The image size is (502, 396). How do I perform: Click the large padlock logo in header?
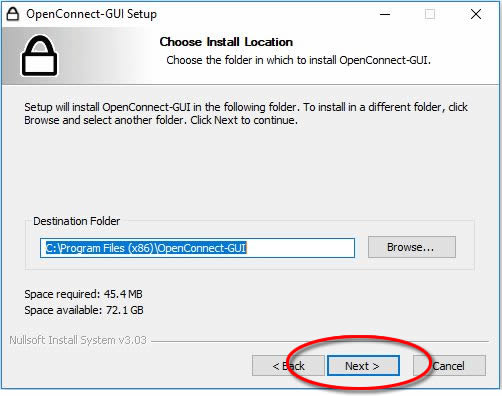tap(39, 56)
